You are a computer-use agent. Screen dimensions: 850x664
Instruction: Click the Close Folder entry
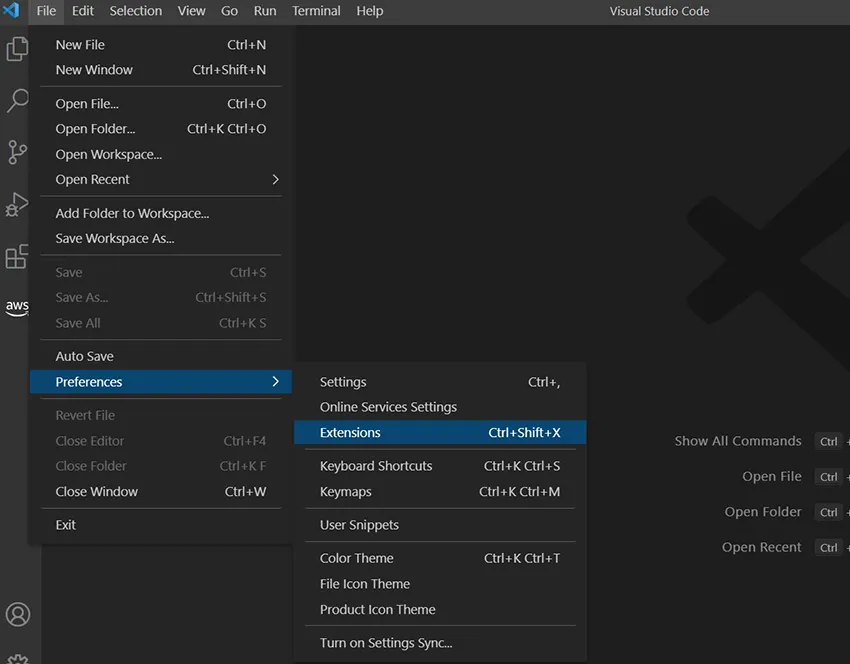pyautogui.click(x=161, y=466)
